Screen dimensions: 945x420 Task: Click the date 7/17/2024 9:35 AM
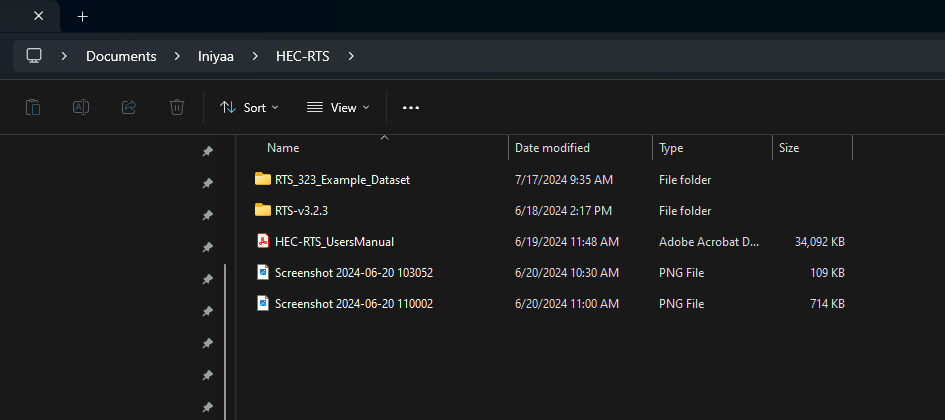click(x=564, y=180)
